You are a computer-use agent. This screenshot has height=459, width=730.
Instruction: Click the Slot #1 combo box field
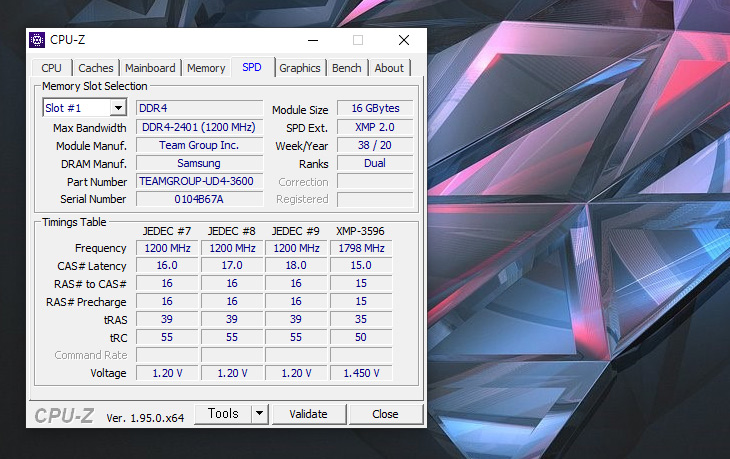tap(84, 108)
